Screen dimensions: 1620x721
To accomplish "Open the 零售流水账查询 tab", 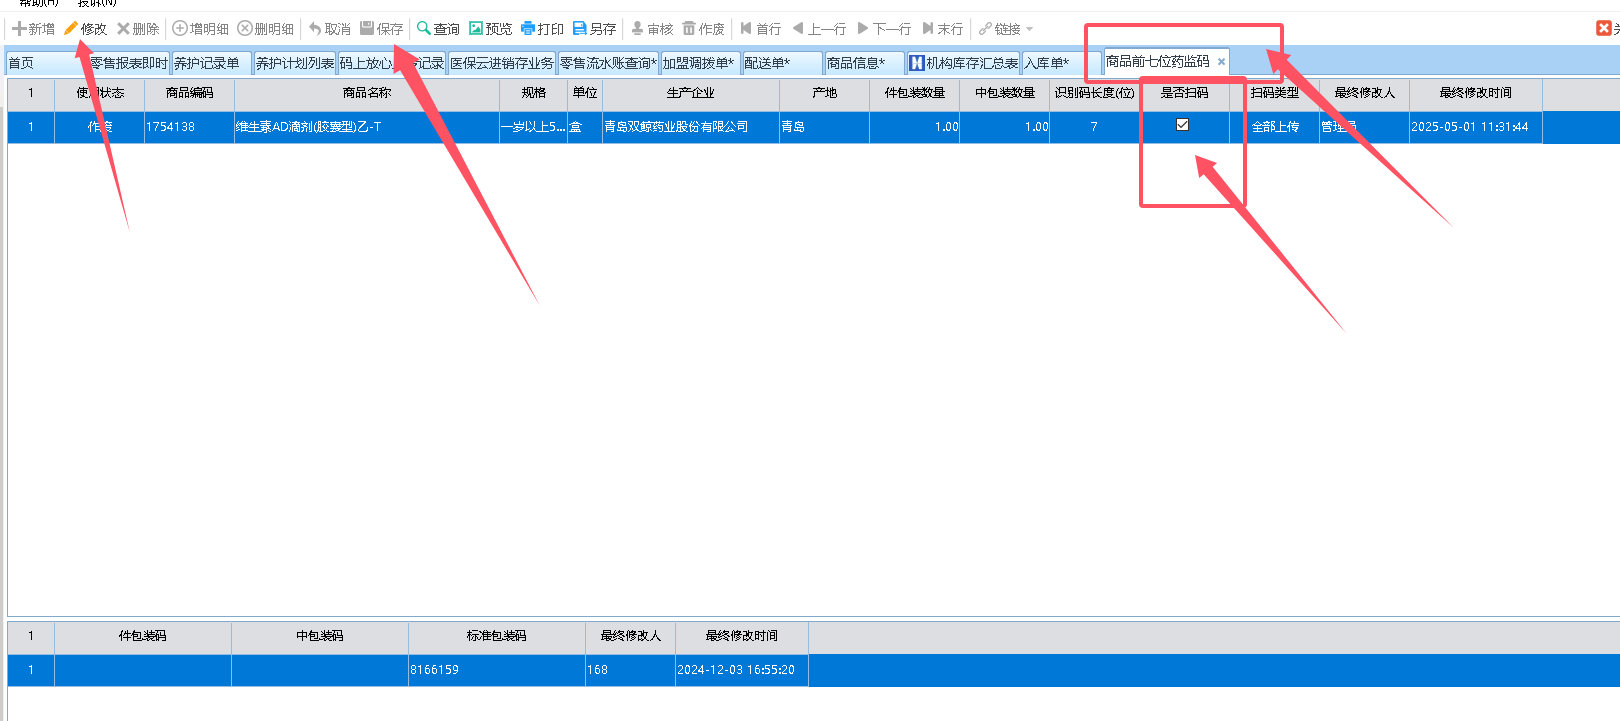I will [x=608, y=63].
